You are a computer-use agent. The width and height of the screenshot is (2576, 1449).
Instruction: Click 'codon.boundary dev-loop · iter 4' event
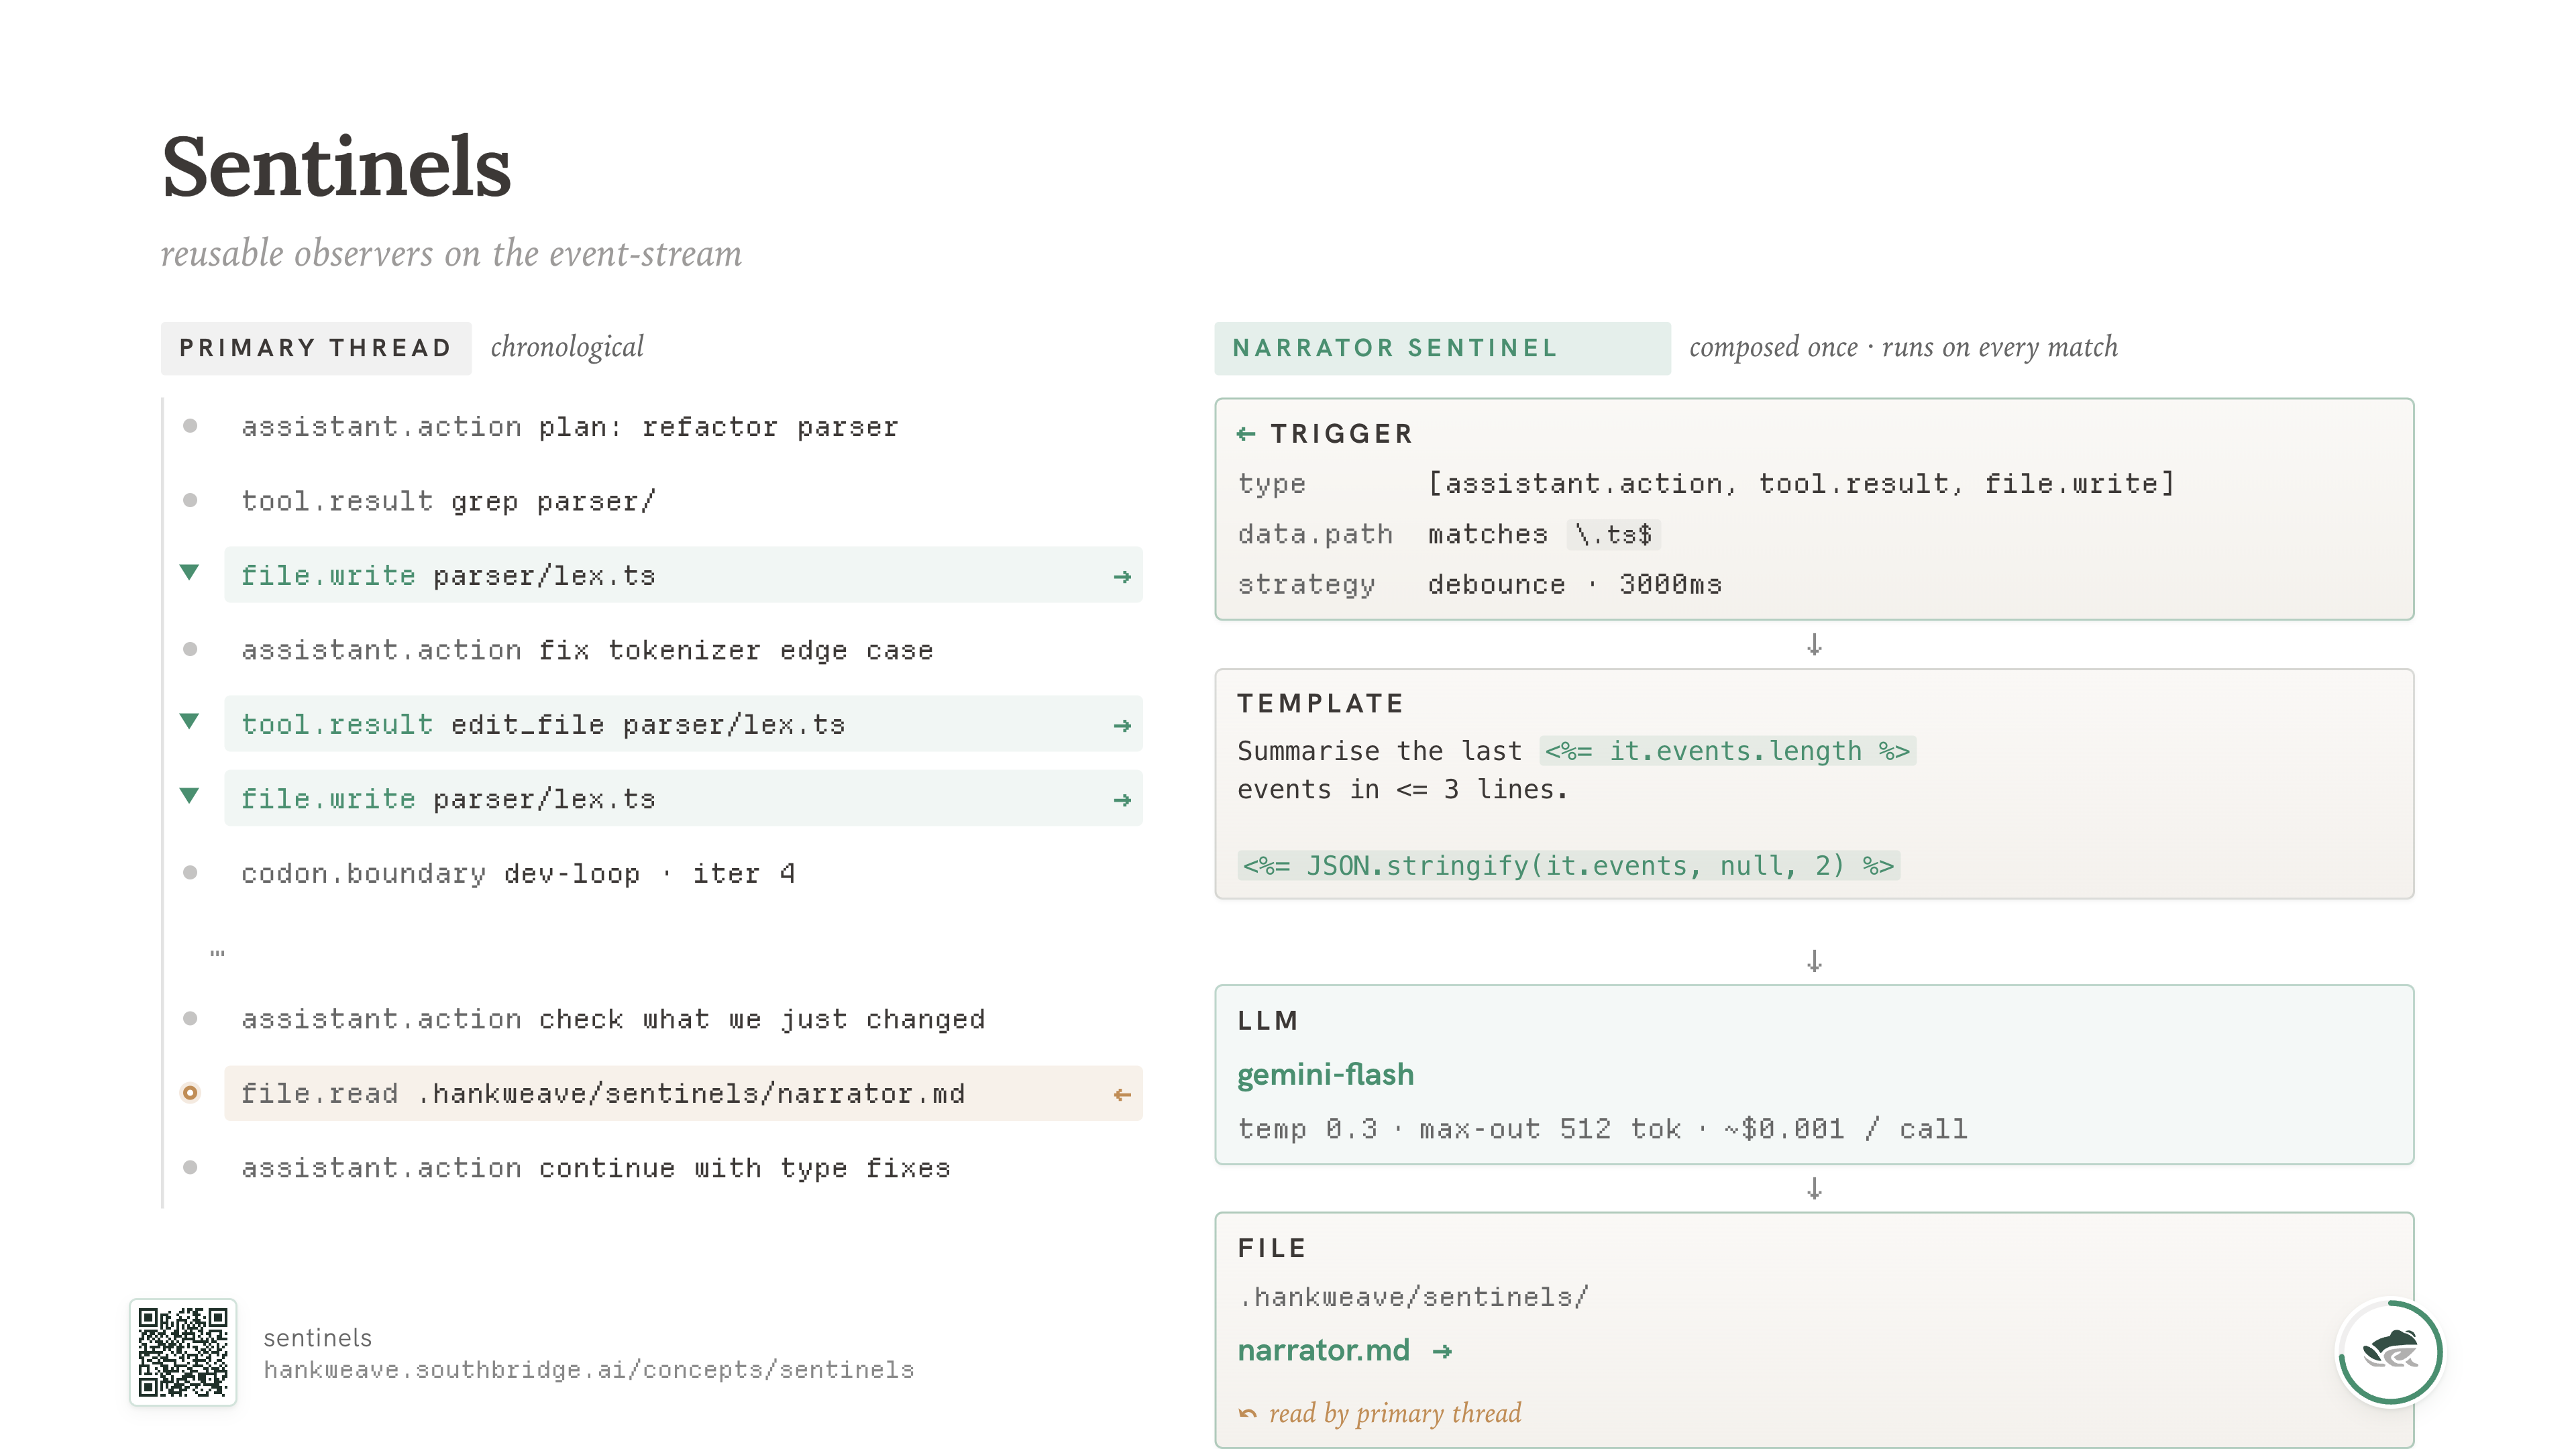point(518,874)
